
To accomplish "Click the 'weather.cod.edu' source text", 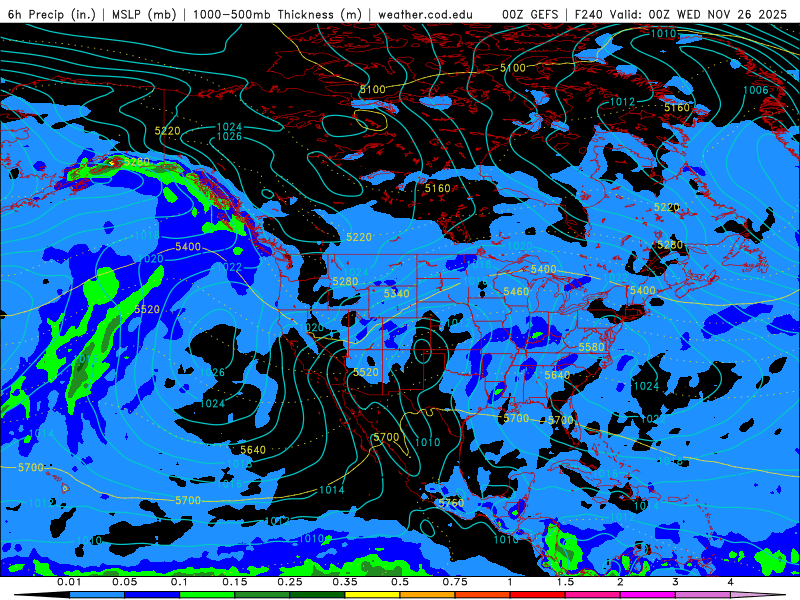I will pyautogui.click(x=425, y=14).
